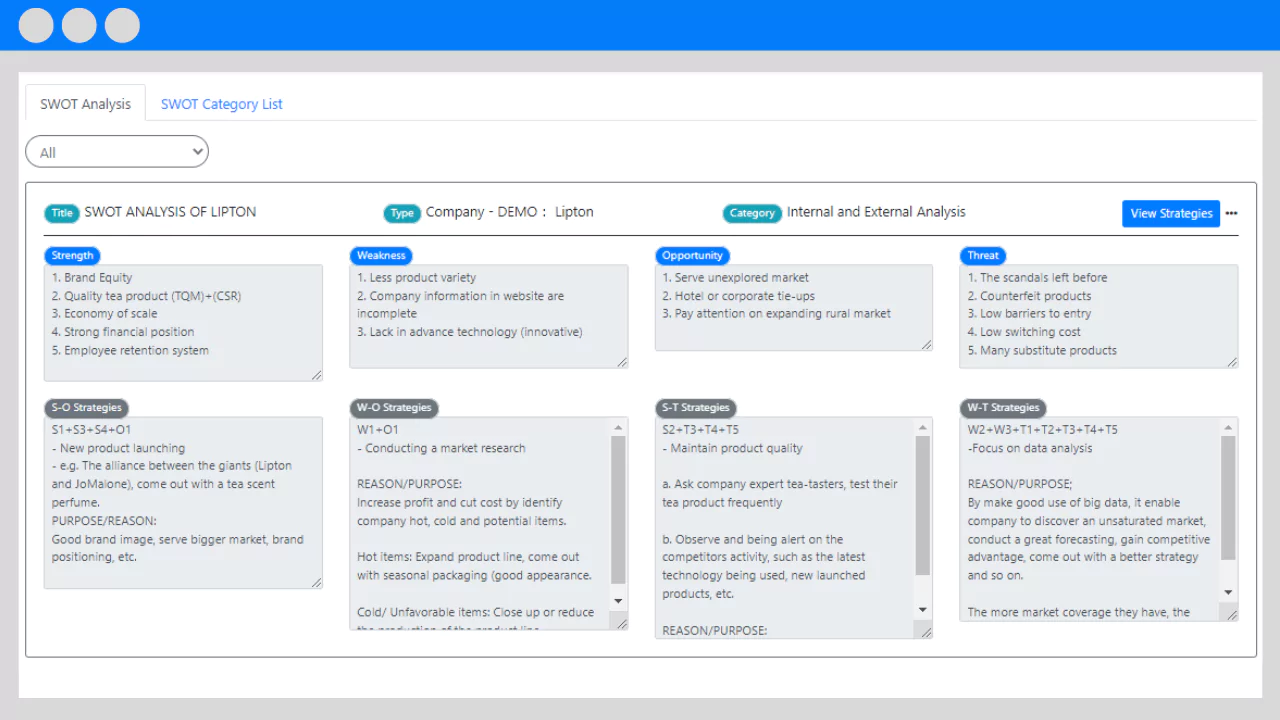Click the W-T Strategies scrollbar thumb
The image size is (1280, 720).
[1228, 498]
